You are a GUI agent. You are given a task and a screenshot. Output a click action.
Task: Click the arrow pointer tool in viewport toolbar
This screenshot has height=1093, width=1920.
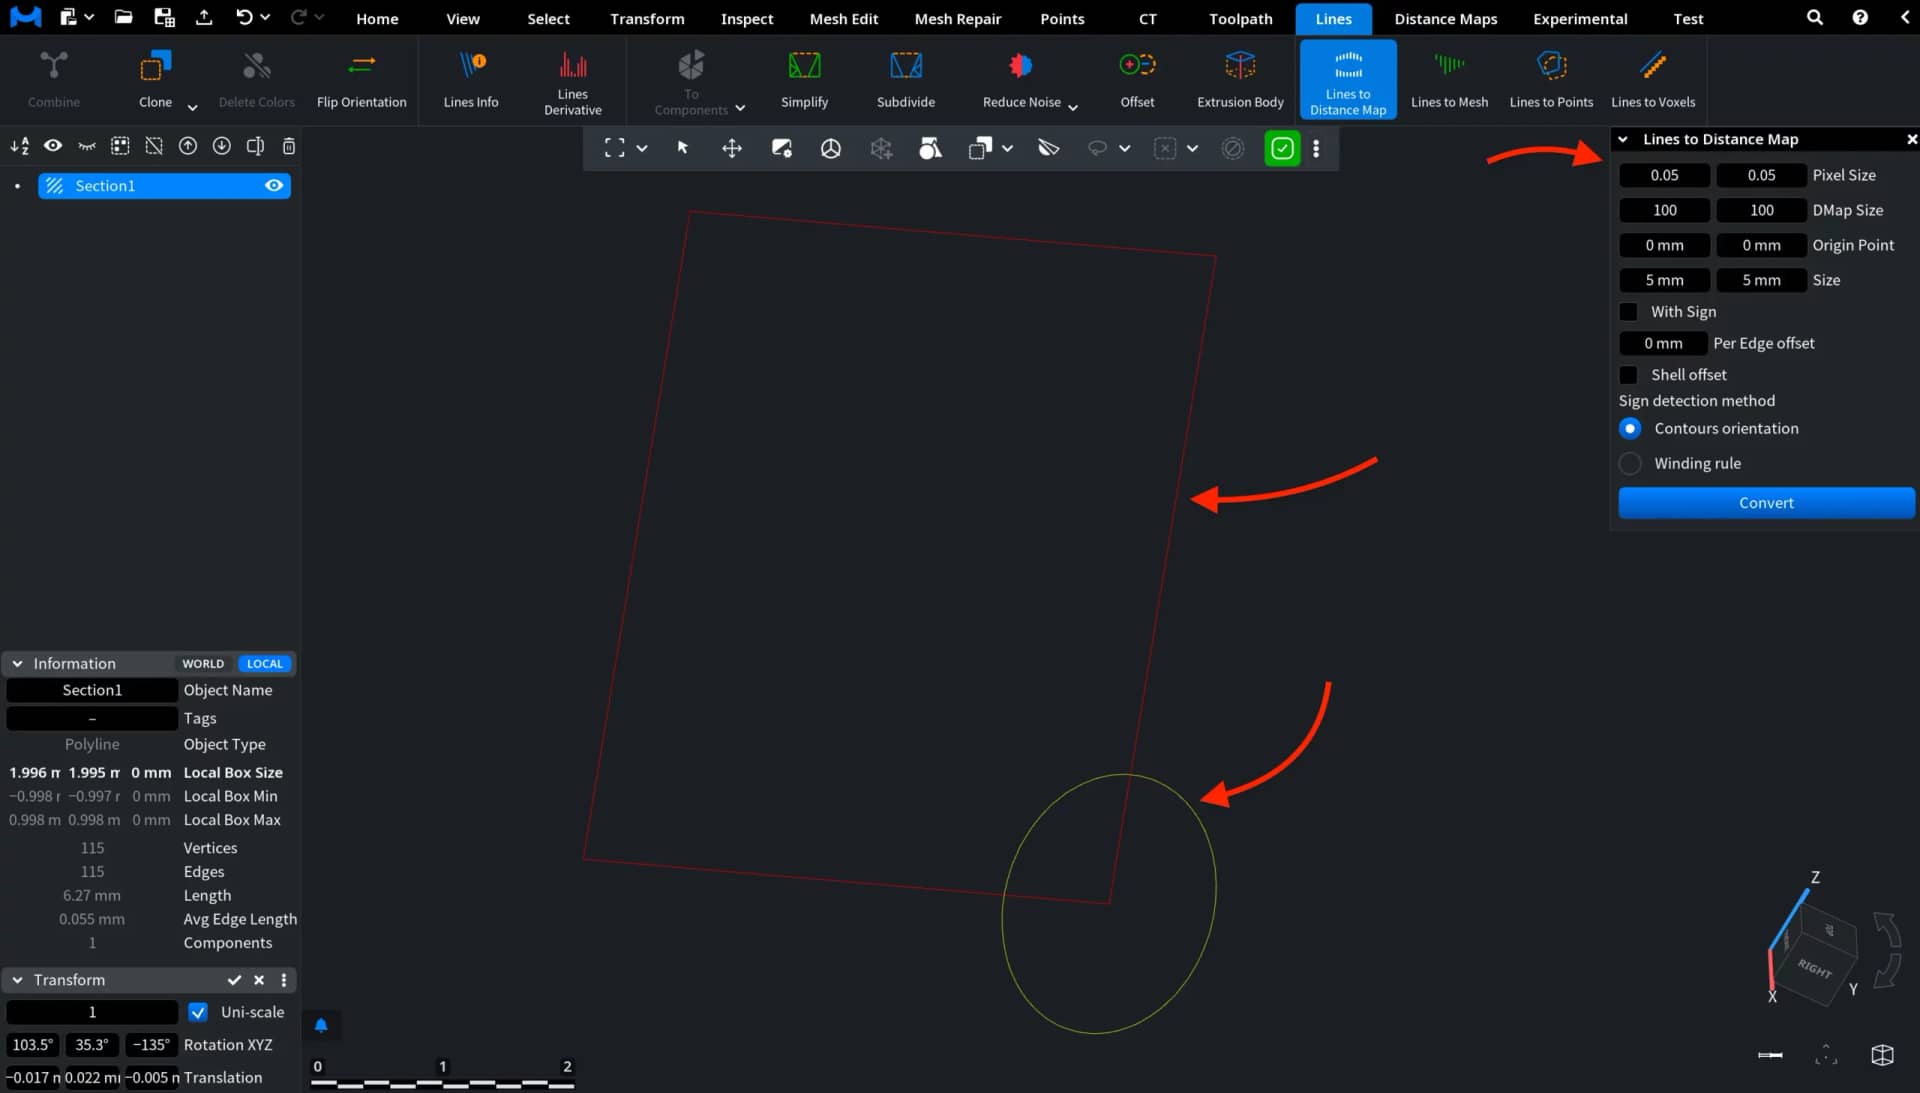pyautogui.click(x=683, y=148)
